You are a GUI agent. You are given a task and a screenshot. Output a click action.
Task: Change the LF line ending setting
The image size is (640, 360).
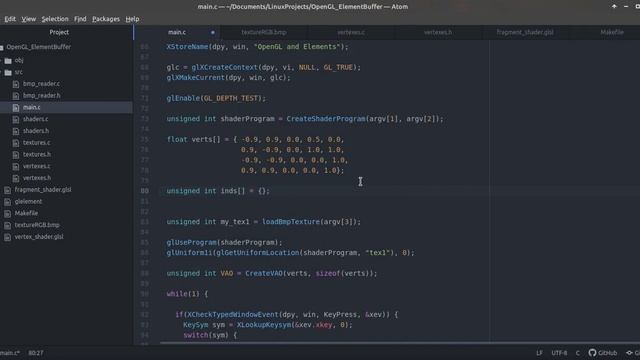coord(539,353)
